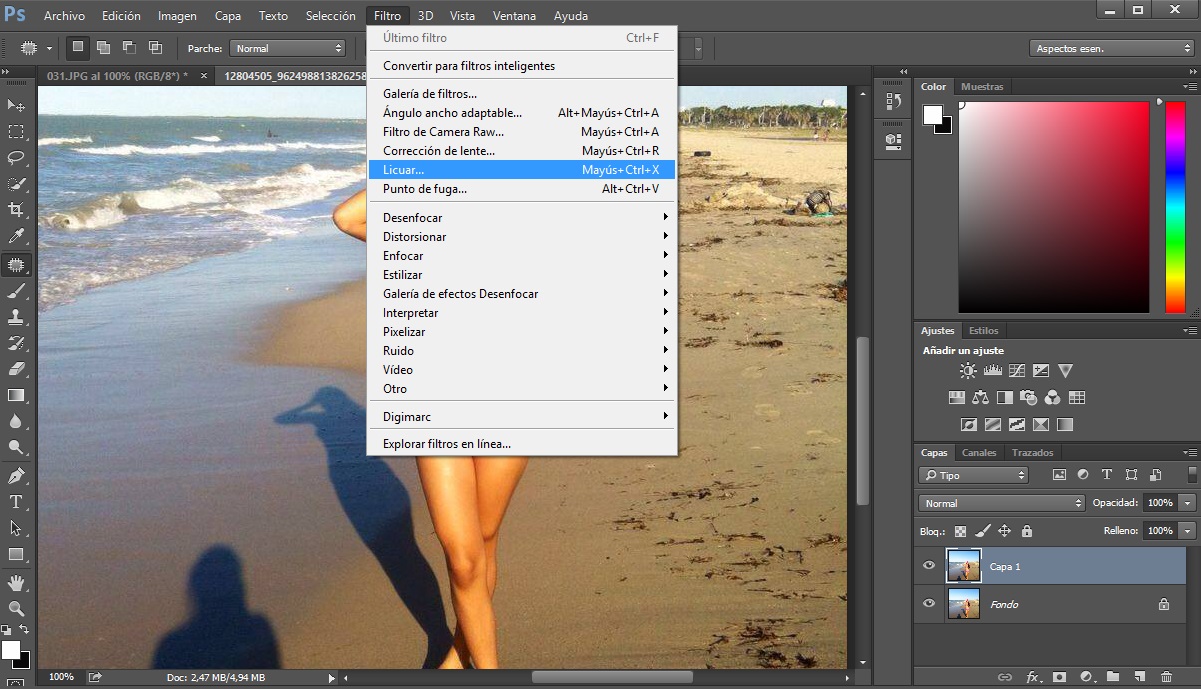This screenshot has height=689, width=1201.
Task: Expand the Distorsionar submenu
Action: (x=522, y=237)
